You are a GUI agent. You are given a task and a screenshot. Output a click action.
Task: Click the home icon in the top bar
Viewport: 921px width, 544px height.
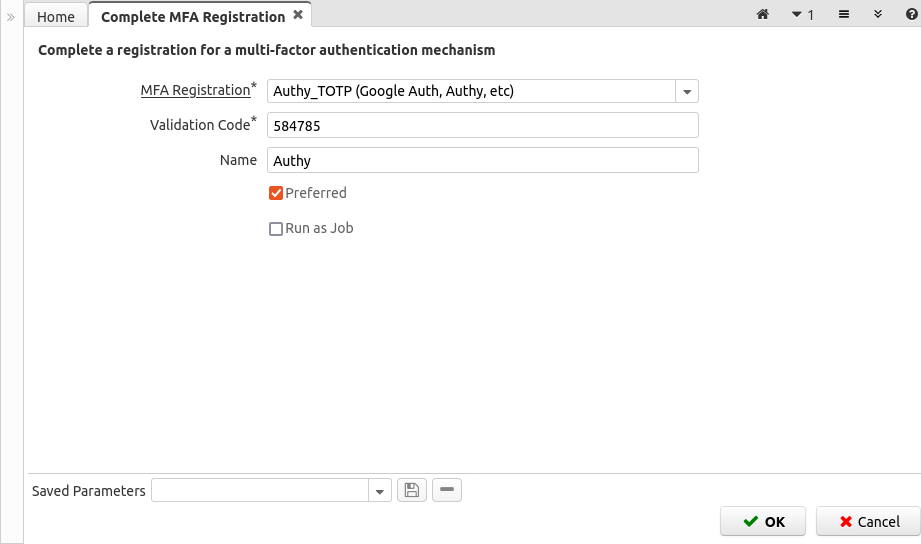pyautogui.click(x=763, y=15)
